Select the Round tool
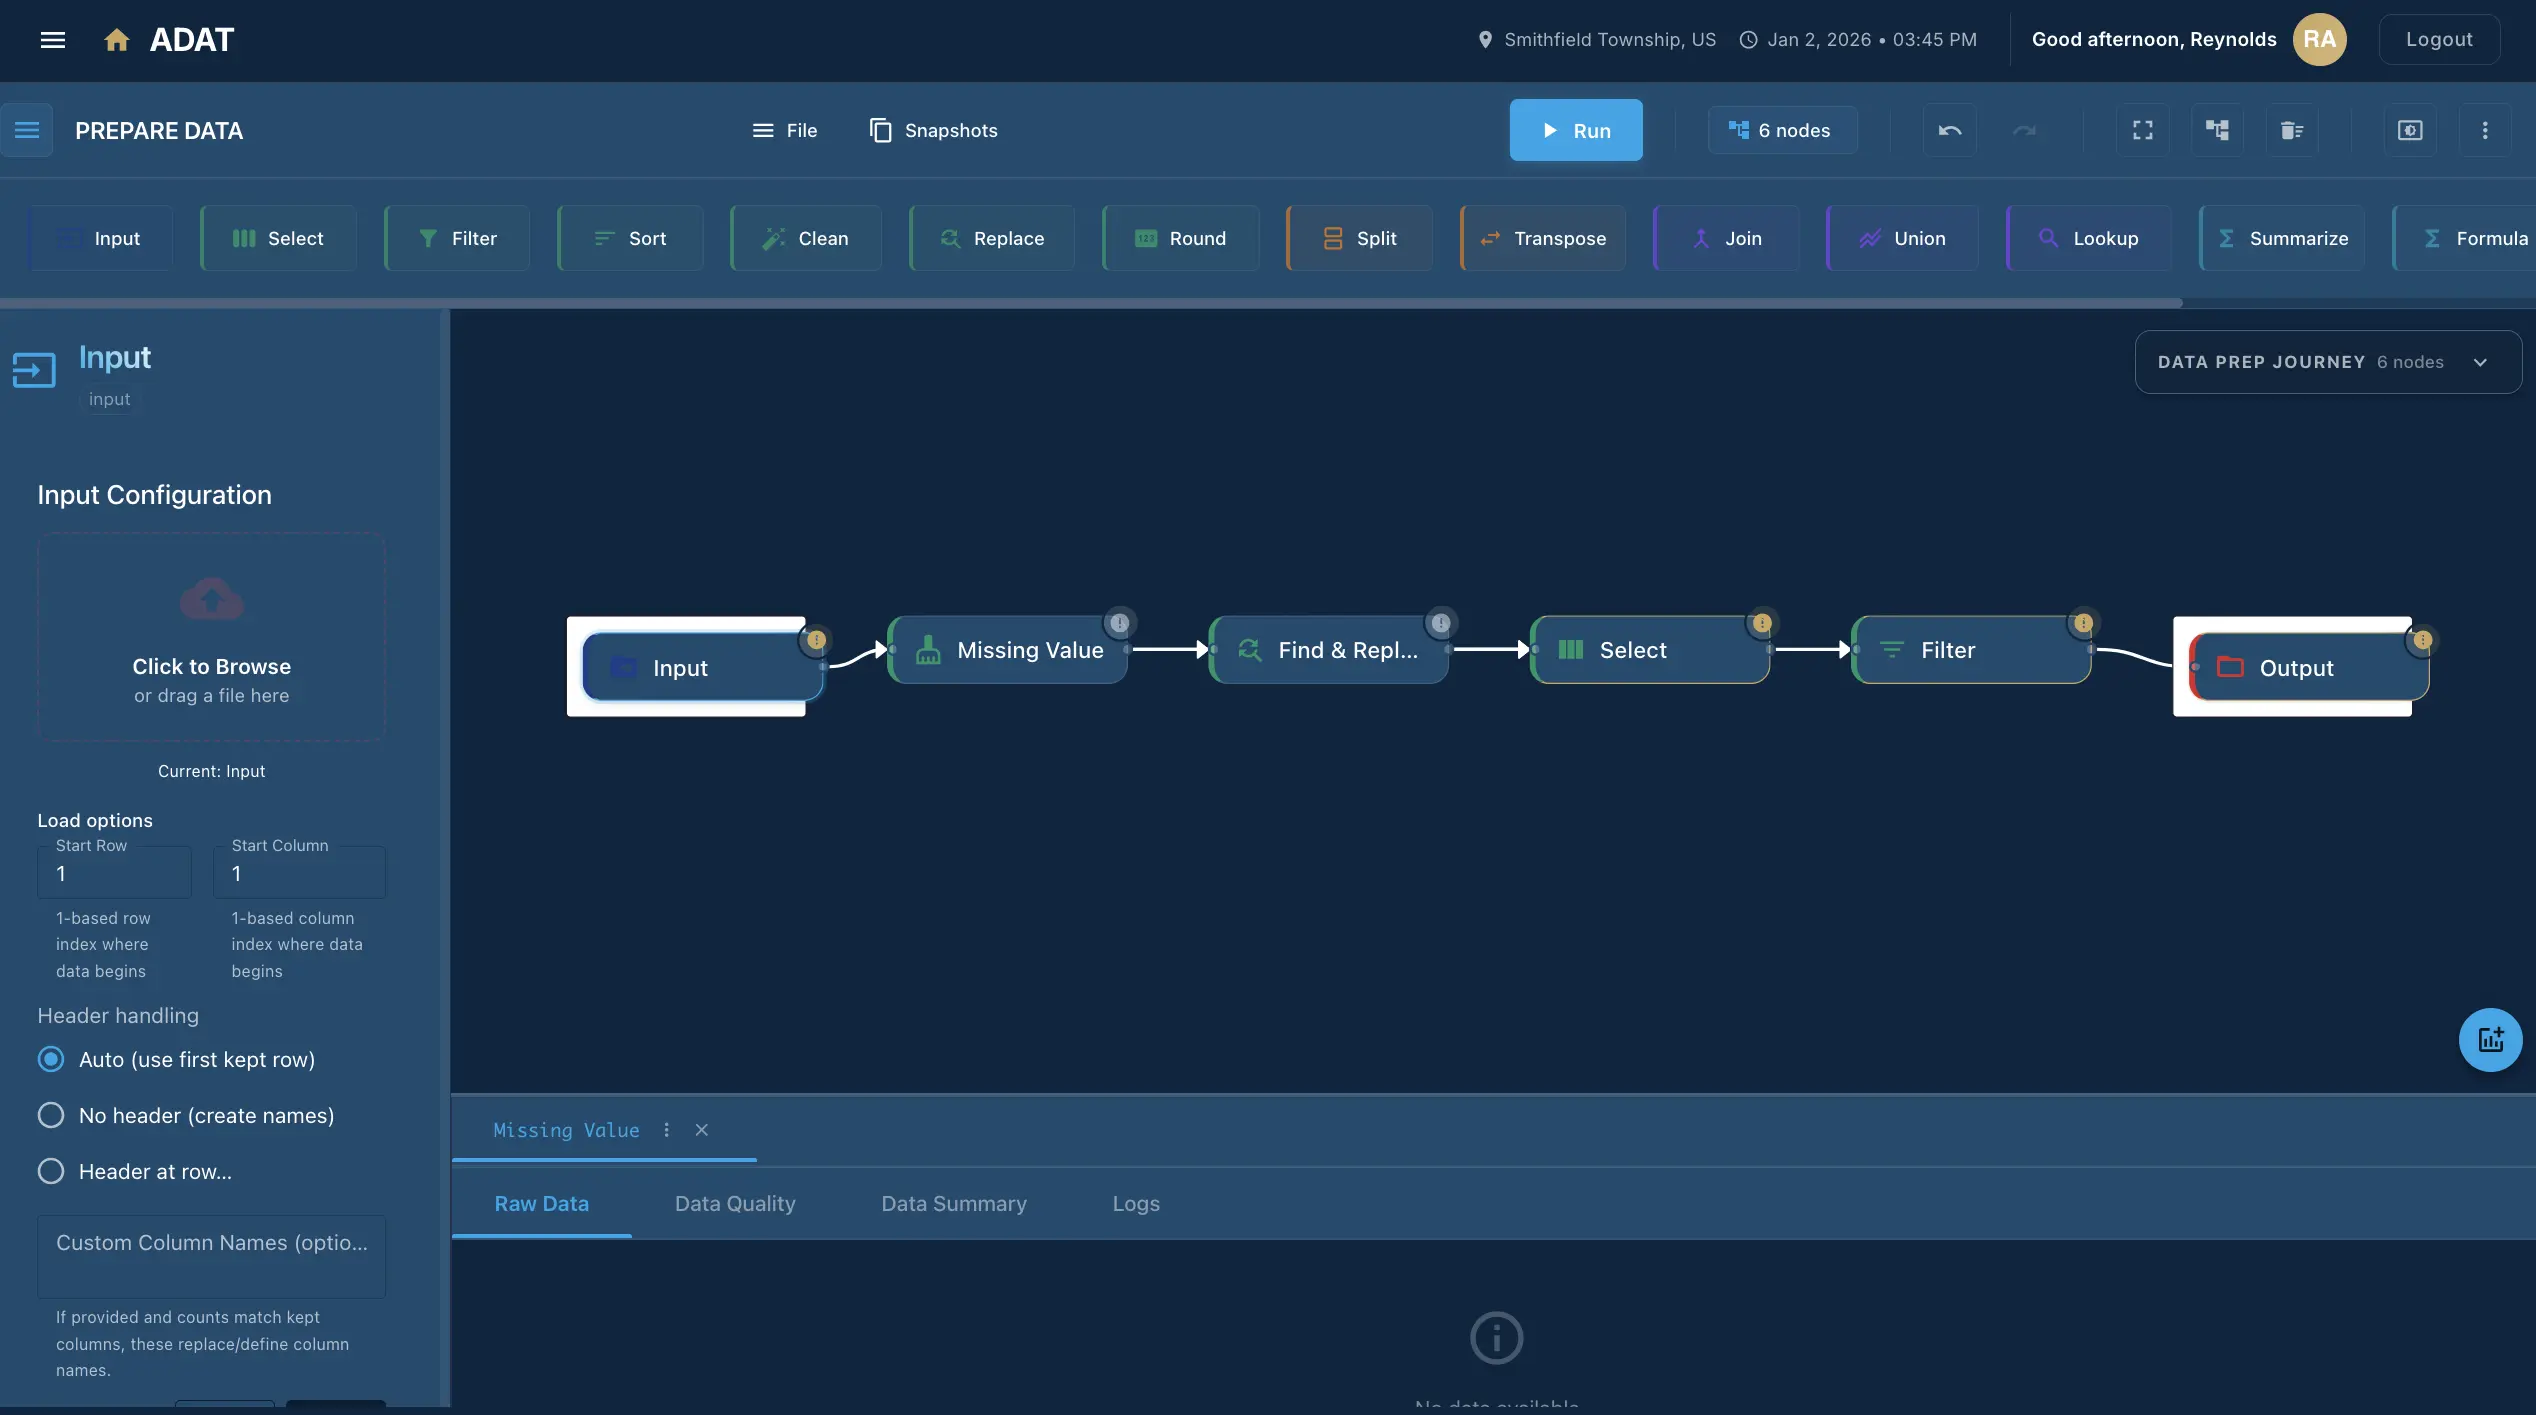2536x1415 pixels. click(x=1180, y=237)
